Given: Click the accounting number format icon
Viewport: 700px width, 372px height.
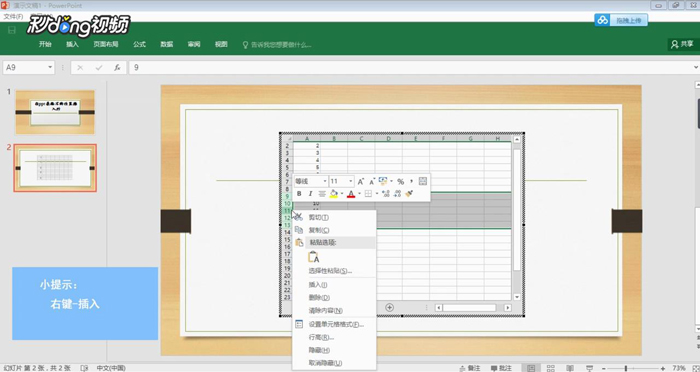Looking at the screenshot, I should coord(383,181).
